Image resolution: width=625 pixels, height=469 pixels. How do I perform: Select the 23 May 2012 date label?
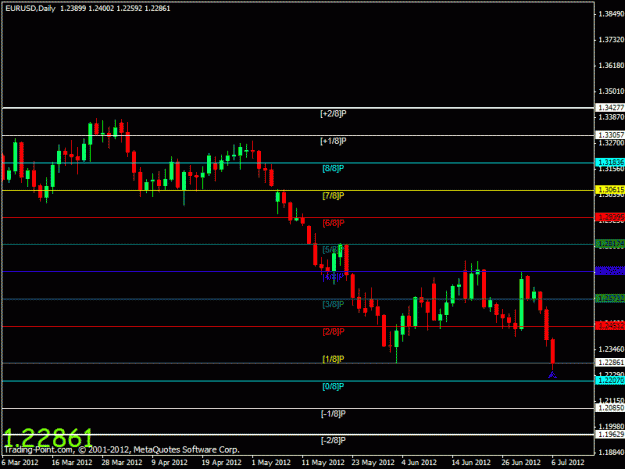tap(373, 462)
